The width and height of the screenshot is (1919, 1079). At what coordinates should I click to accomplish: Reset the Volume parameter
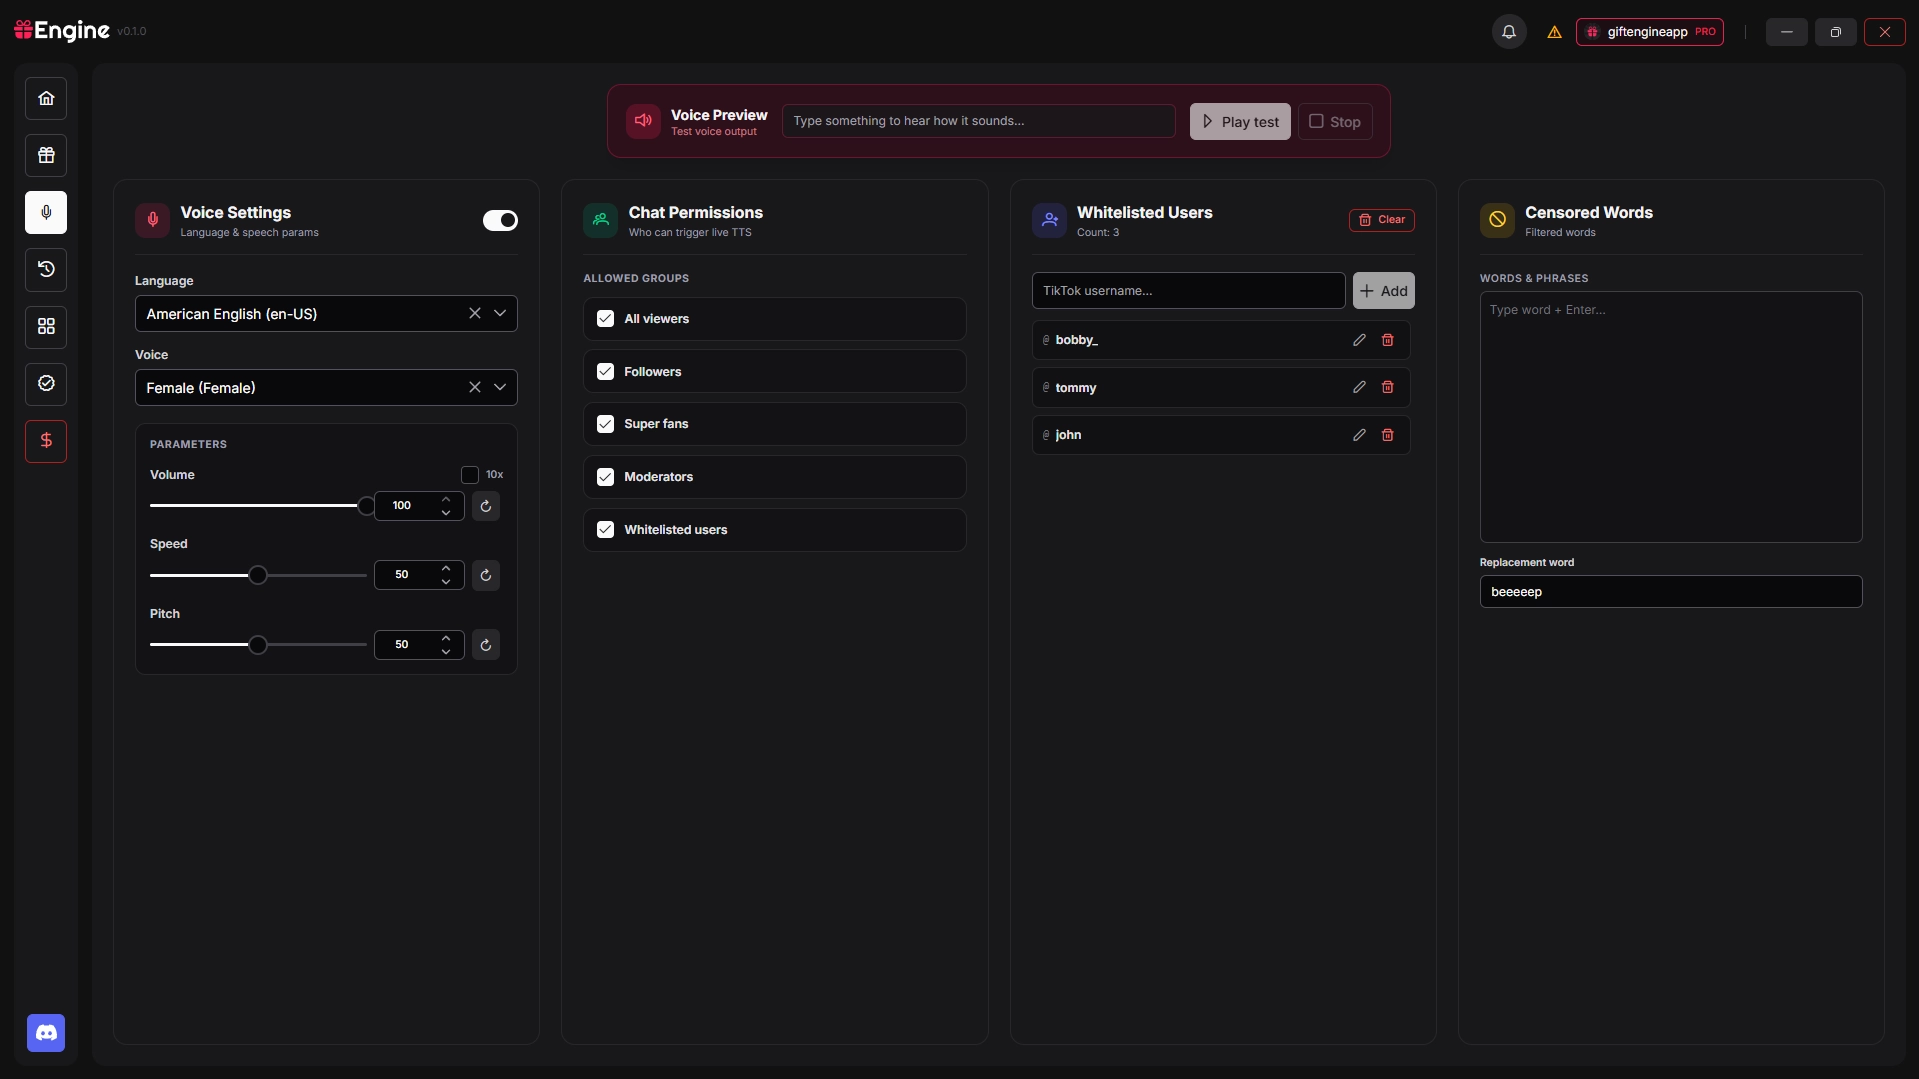[x=486, y=506]
